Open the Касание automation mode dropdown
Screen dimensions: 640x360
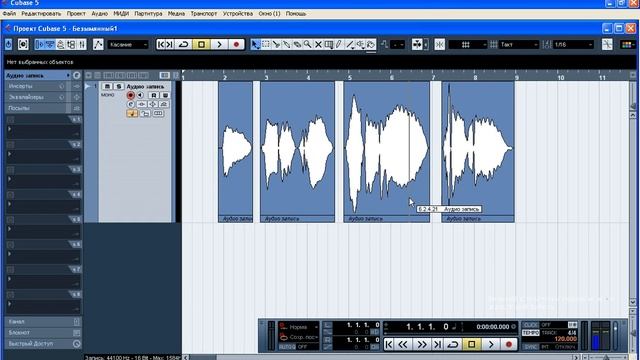pos(128,44)
